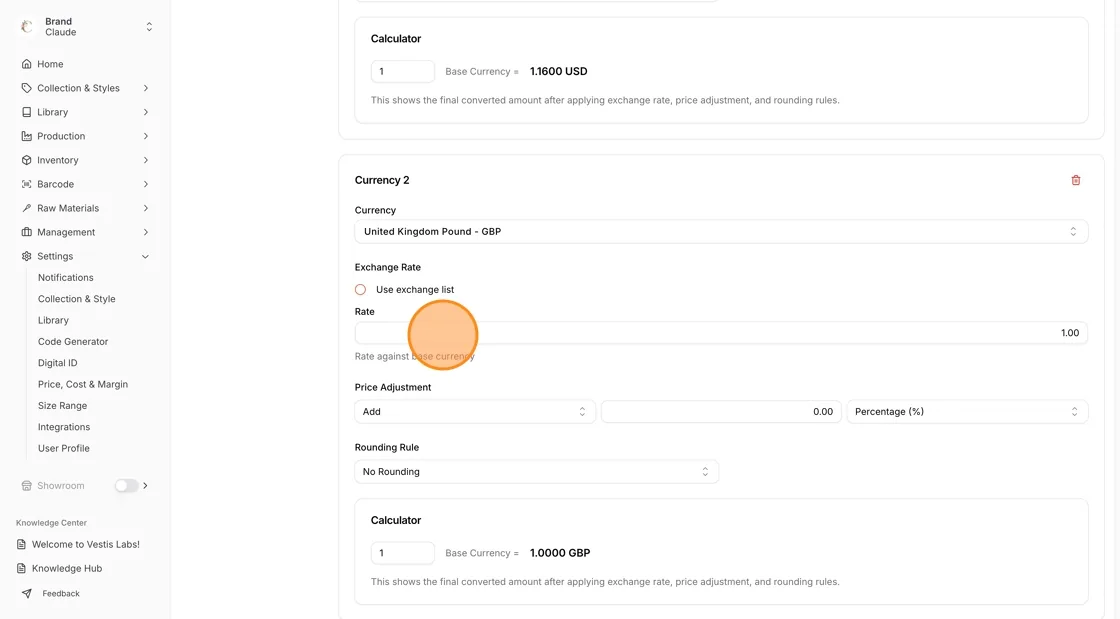Viewport: 1120px width, 619px height.
Task: Click the Price Adjustment amount field 0.00
Action: click(x=721, y=411)
